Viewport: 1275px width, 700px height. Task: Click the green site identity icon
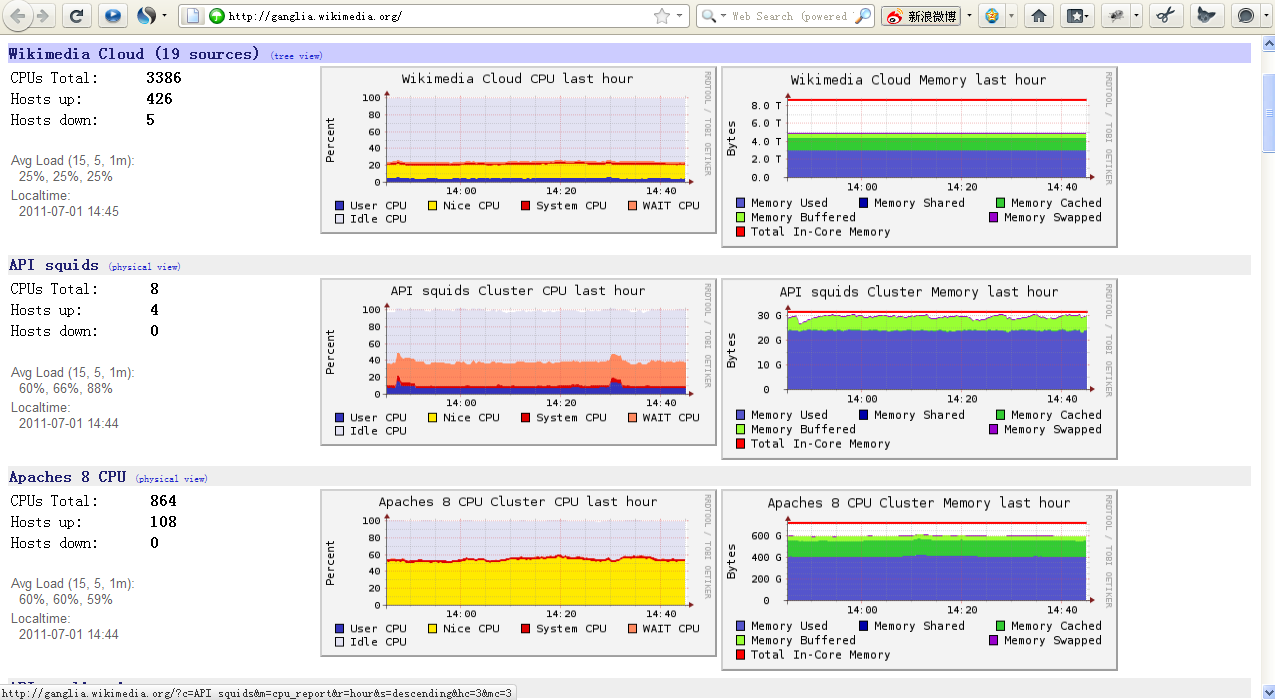click(x=216, y=16)
